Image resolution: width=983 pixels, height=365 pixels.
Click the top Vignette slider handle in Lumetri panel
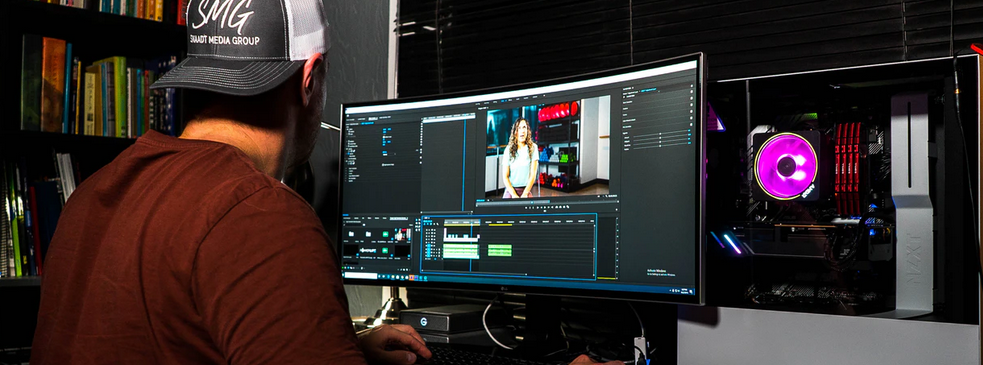(x=660, y=134)
